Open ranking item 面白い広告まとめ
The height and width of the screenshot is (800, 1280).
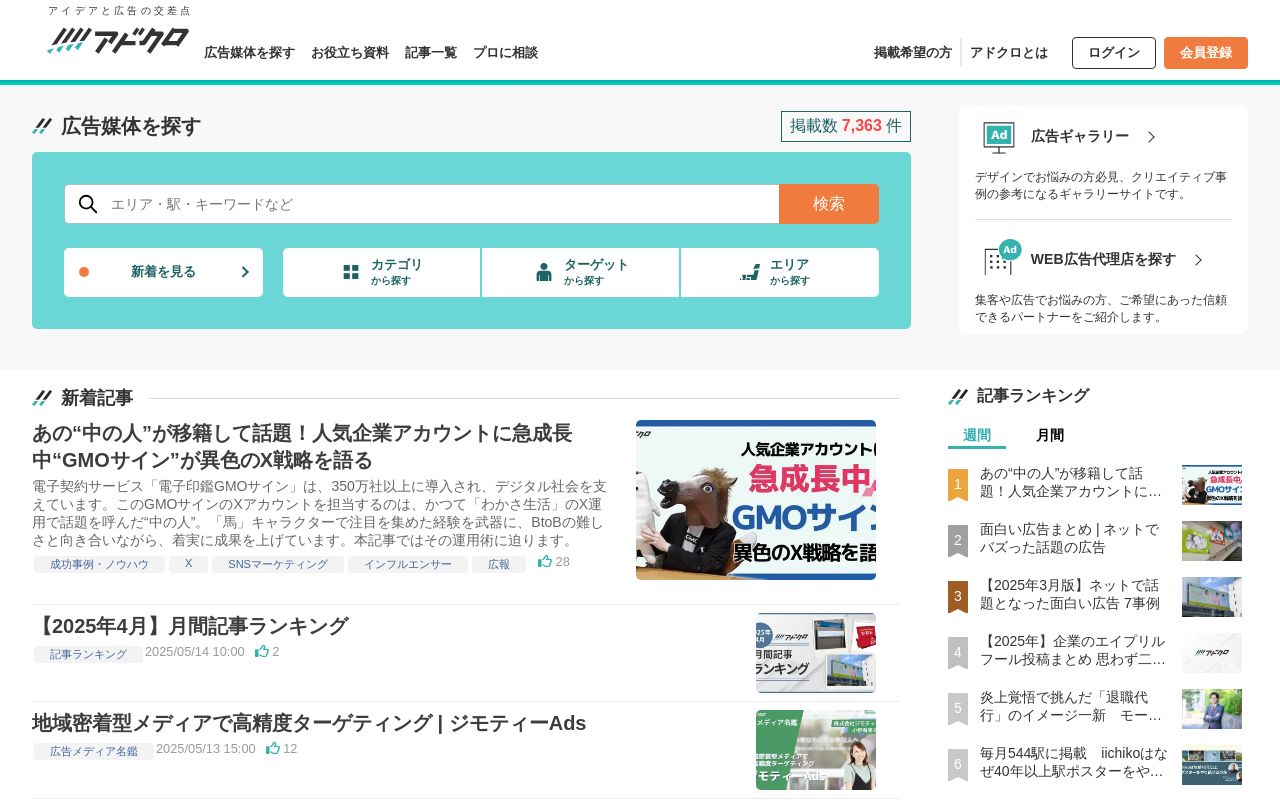tap(1070, 538)
